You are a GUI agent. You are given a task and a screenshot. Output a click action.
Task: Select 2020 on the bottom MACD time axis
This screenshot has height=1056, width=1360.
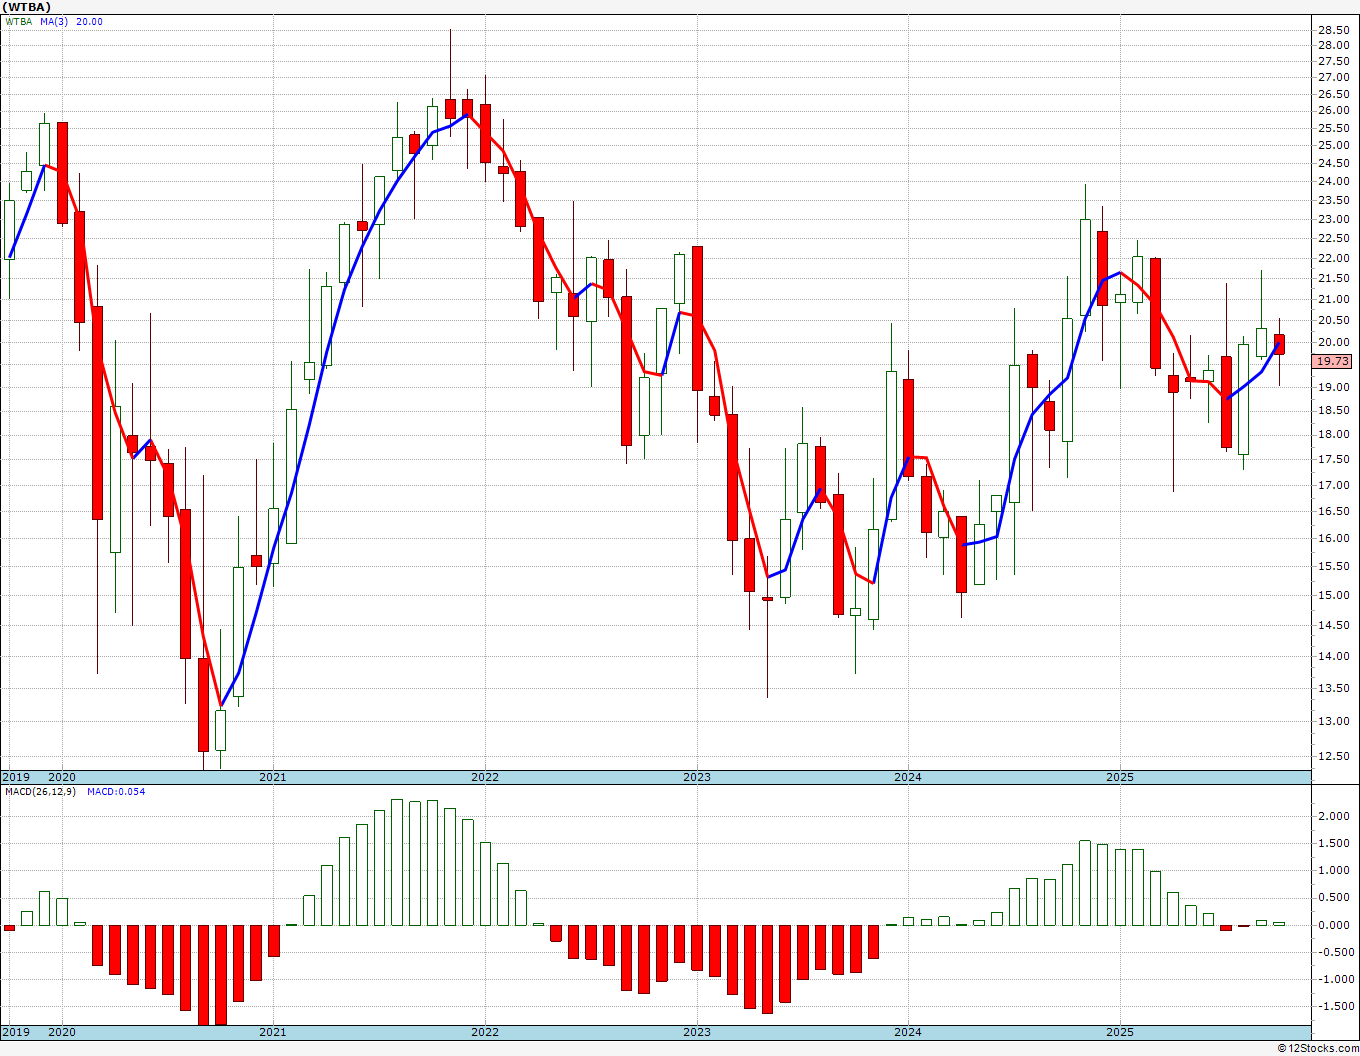[x=62, y=1032]
